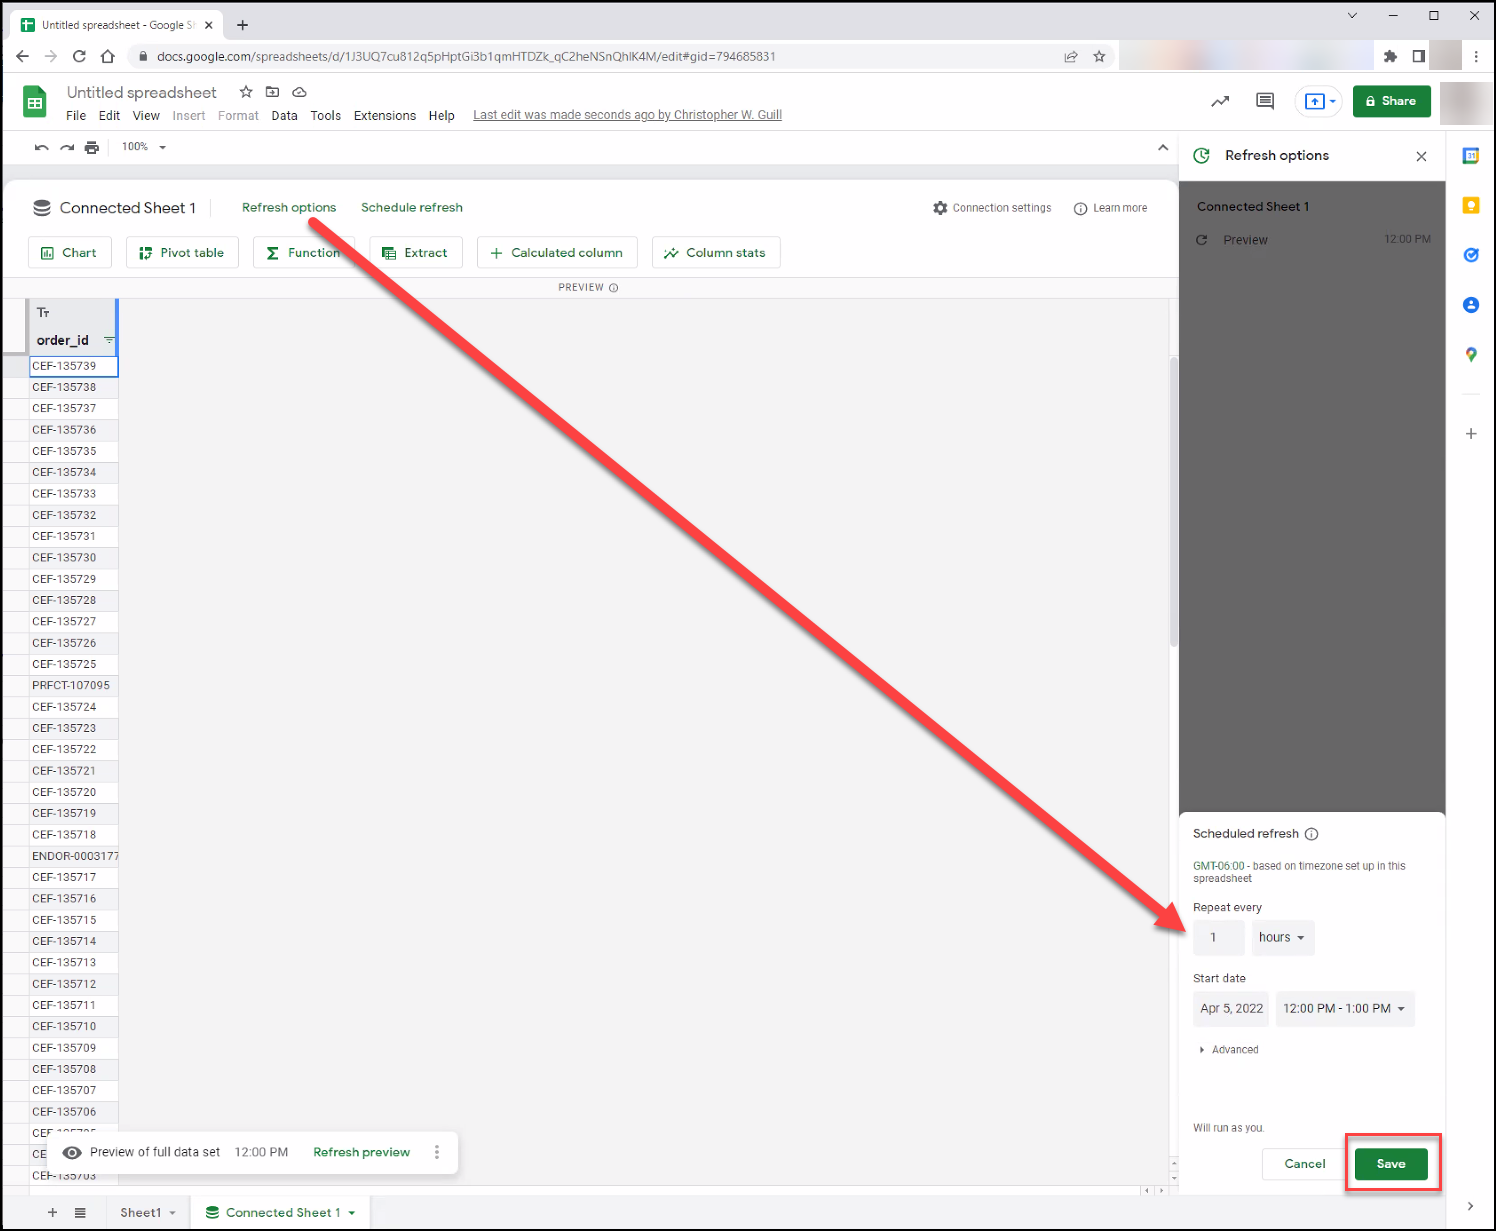Click the undo arrow icon

(x=41, y=147)
